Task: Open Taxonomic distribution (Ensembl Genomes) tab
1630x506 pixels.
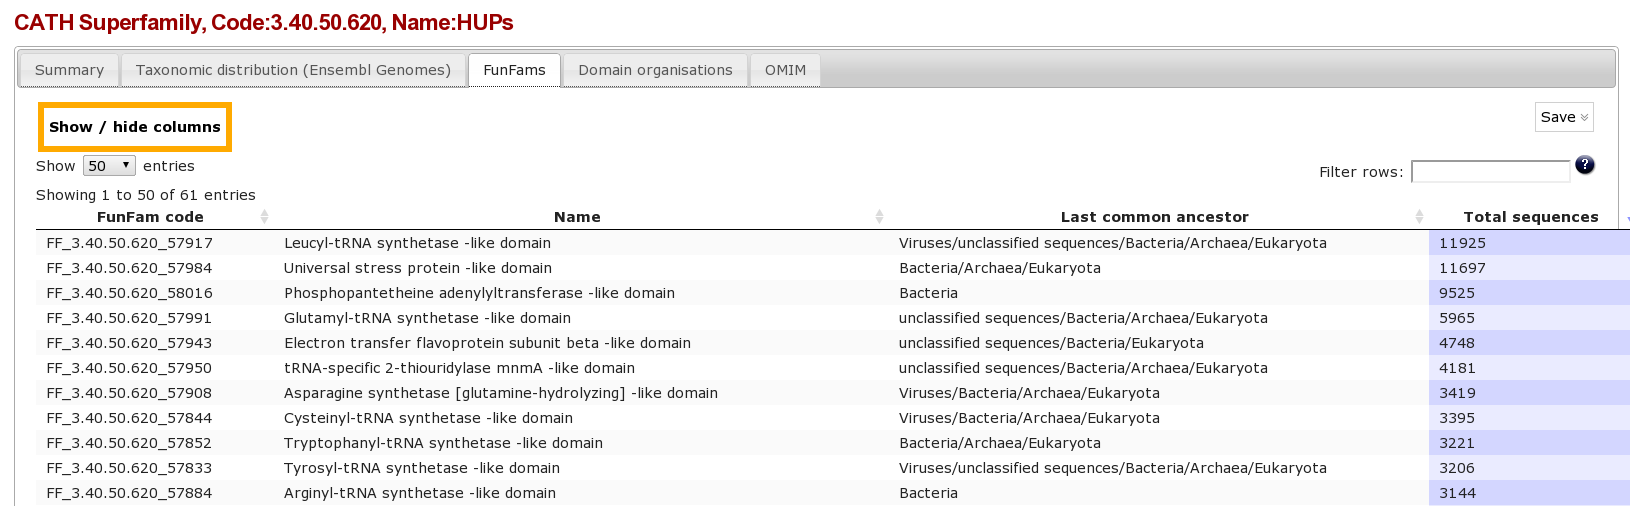Action: (293, 70)
